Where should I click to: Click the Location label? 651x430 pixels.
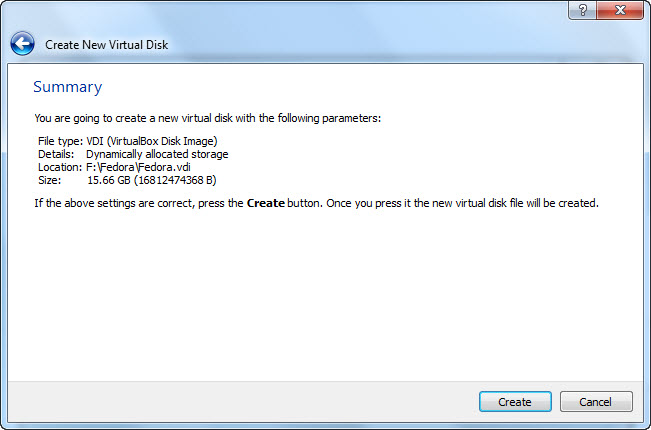point(60,167)
